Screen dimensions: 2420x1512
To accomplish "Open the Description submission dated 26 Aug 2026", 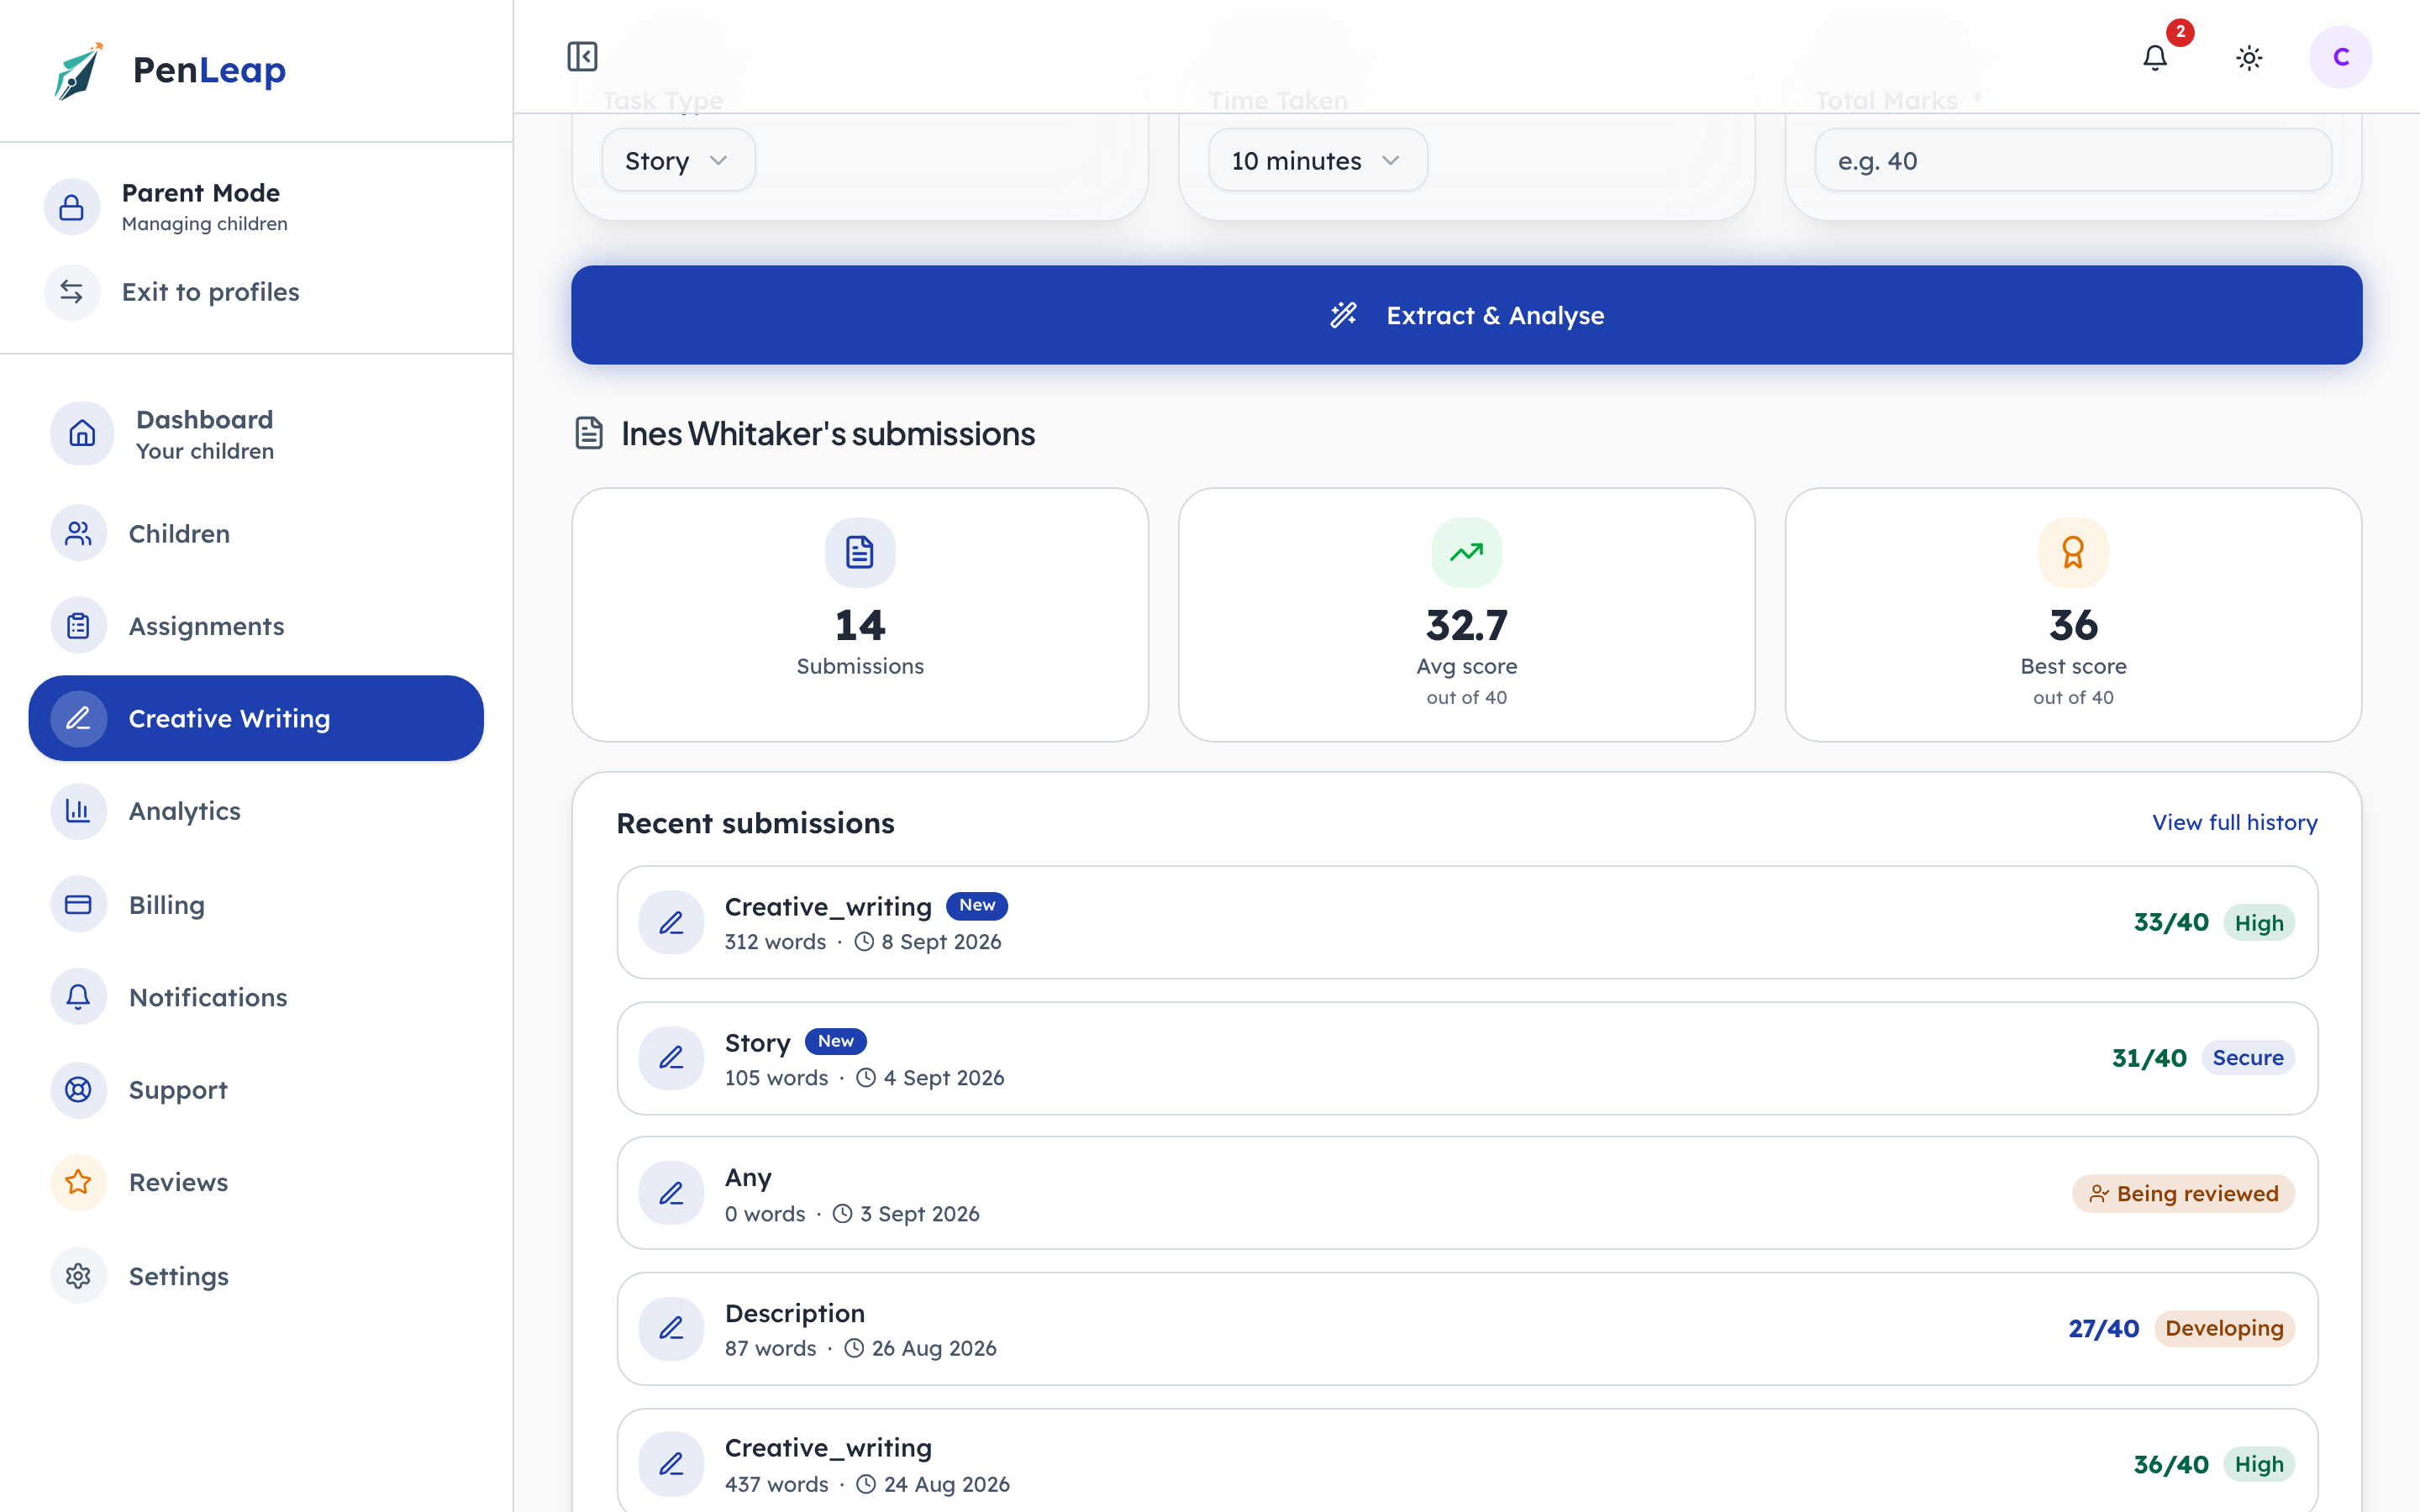I will [1467, 1329].
